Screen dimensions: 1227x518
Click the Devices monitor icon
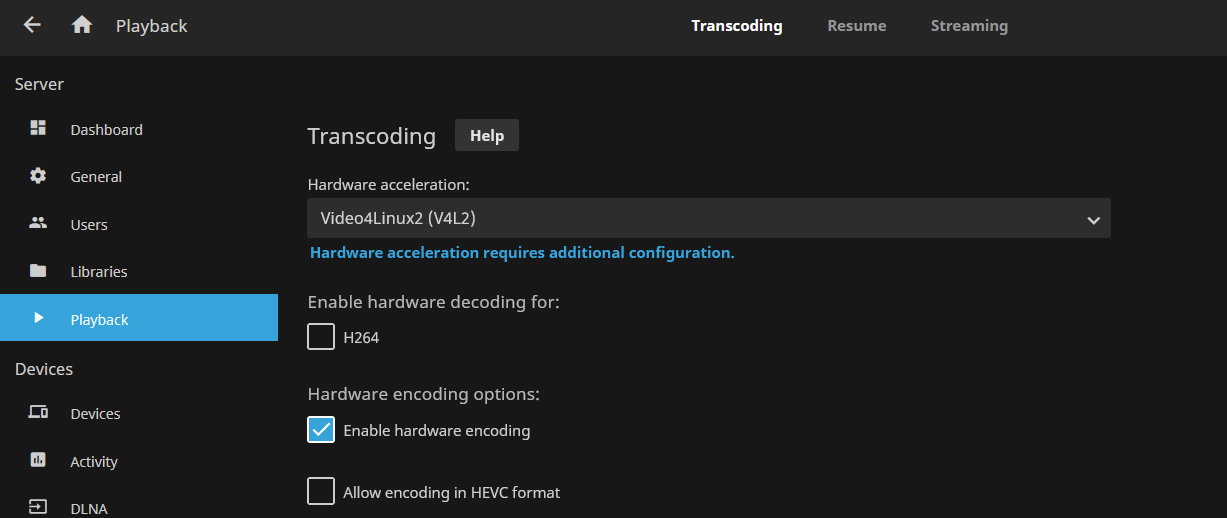(38, 412)
